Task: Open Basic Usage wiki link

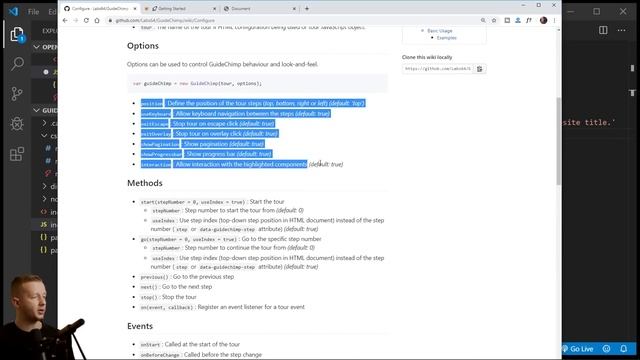Action: coord(440,31)
